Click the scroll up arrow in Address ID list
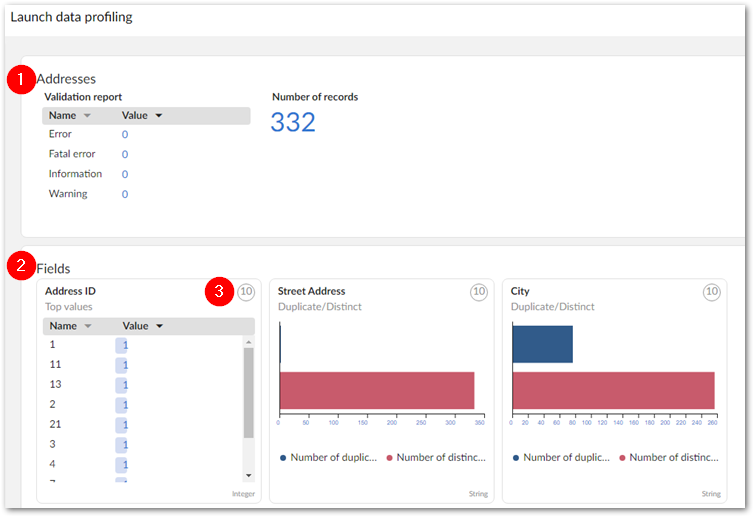This screenshot has height=517, width=754. click(249, 342)
